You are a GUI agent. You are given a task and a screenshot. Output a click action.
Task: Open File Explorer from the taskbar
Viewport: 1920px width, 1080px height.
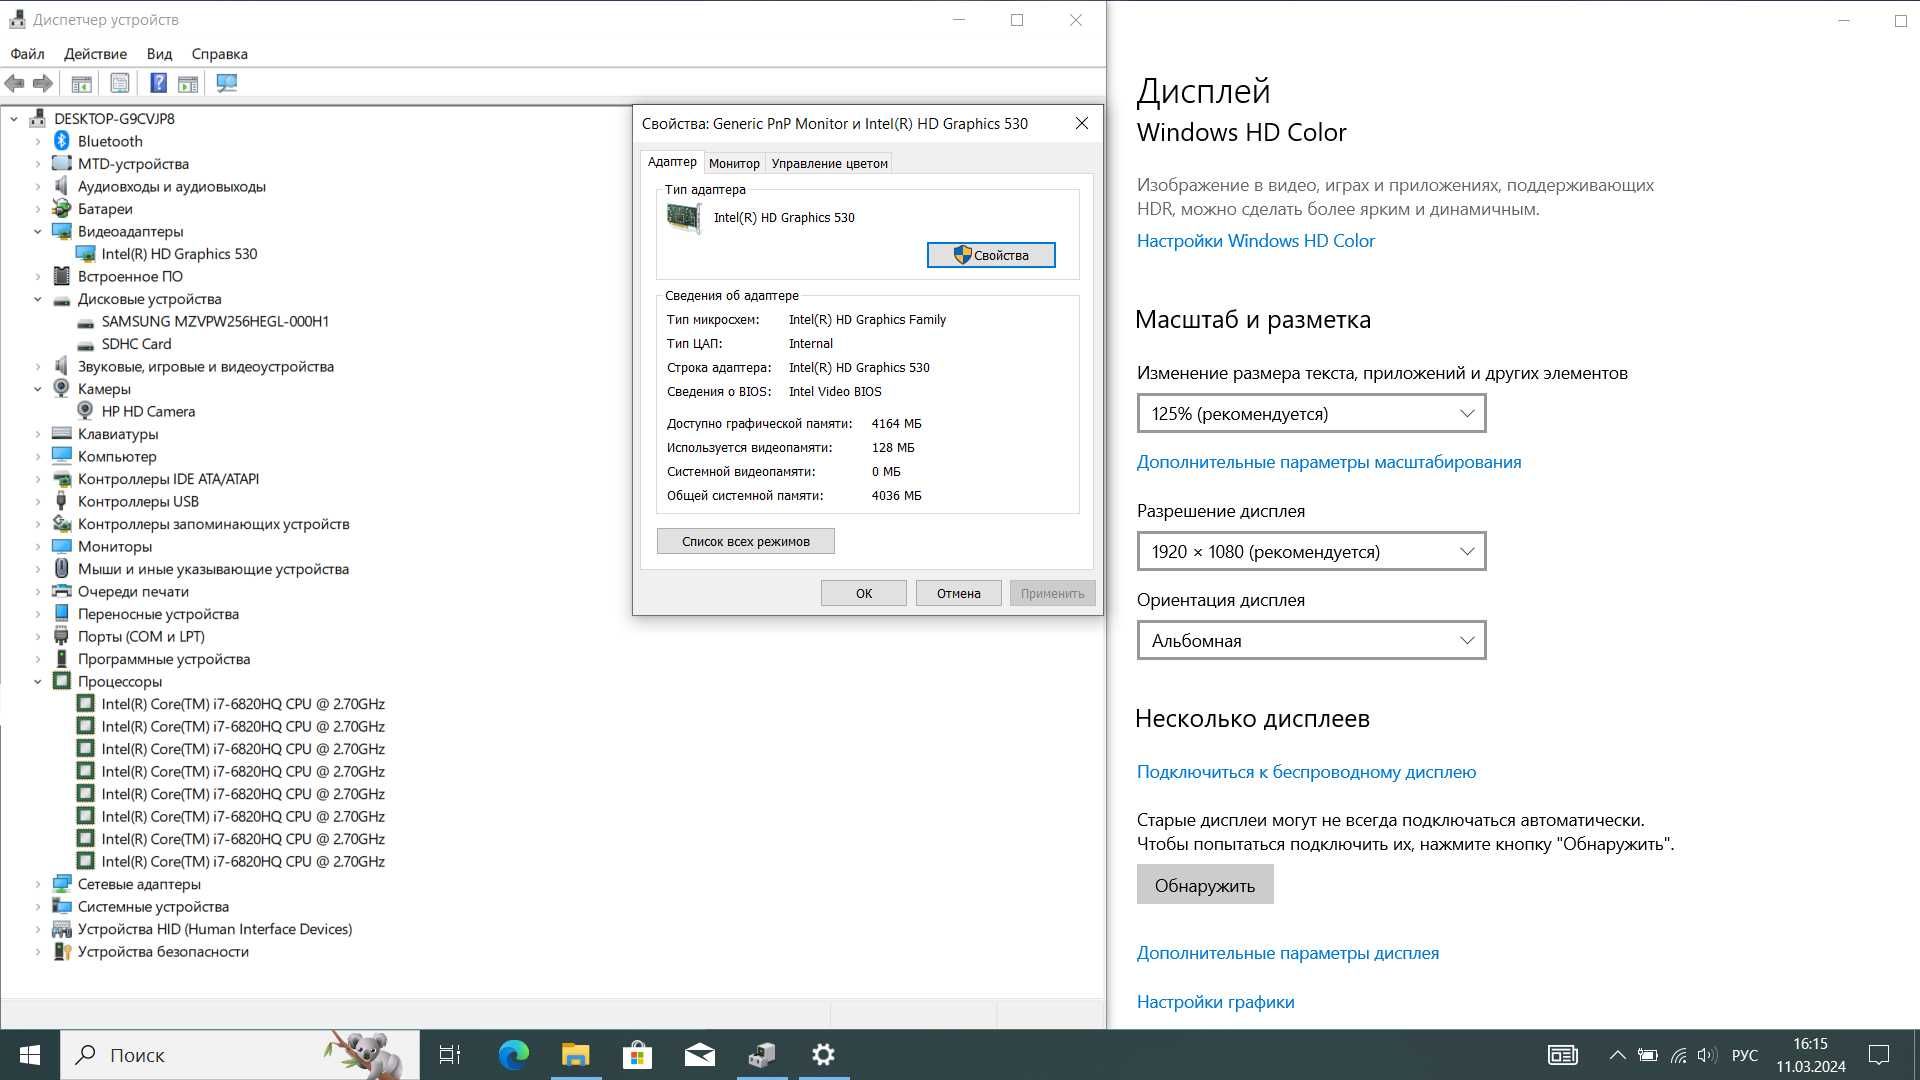(576, 1054)
